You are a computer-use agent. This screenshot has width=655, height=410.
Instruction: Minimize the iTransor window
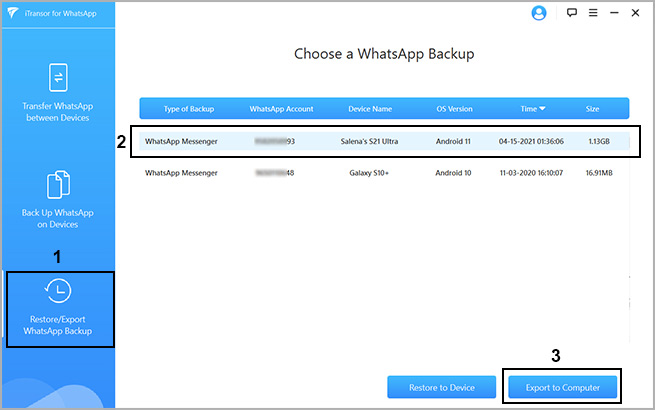(613, 13)
